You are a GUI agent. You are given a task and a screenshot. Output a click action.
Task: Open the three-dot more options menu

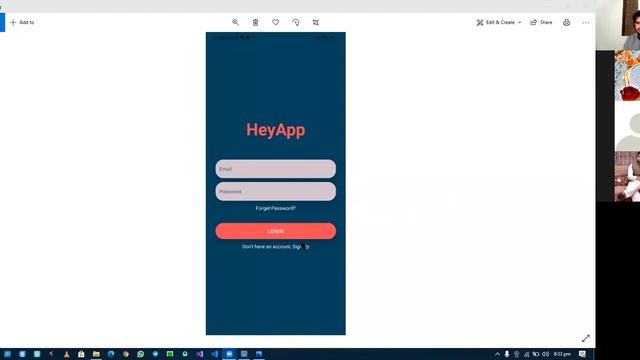(x=586, y=22)
